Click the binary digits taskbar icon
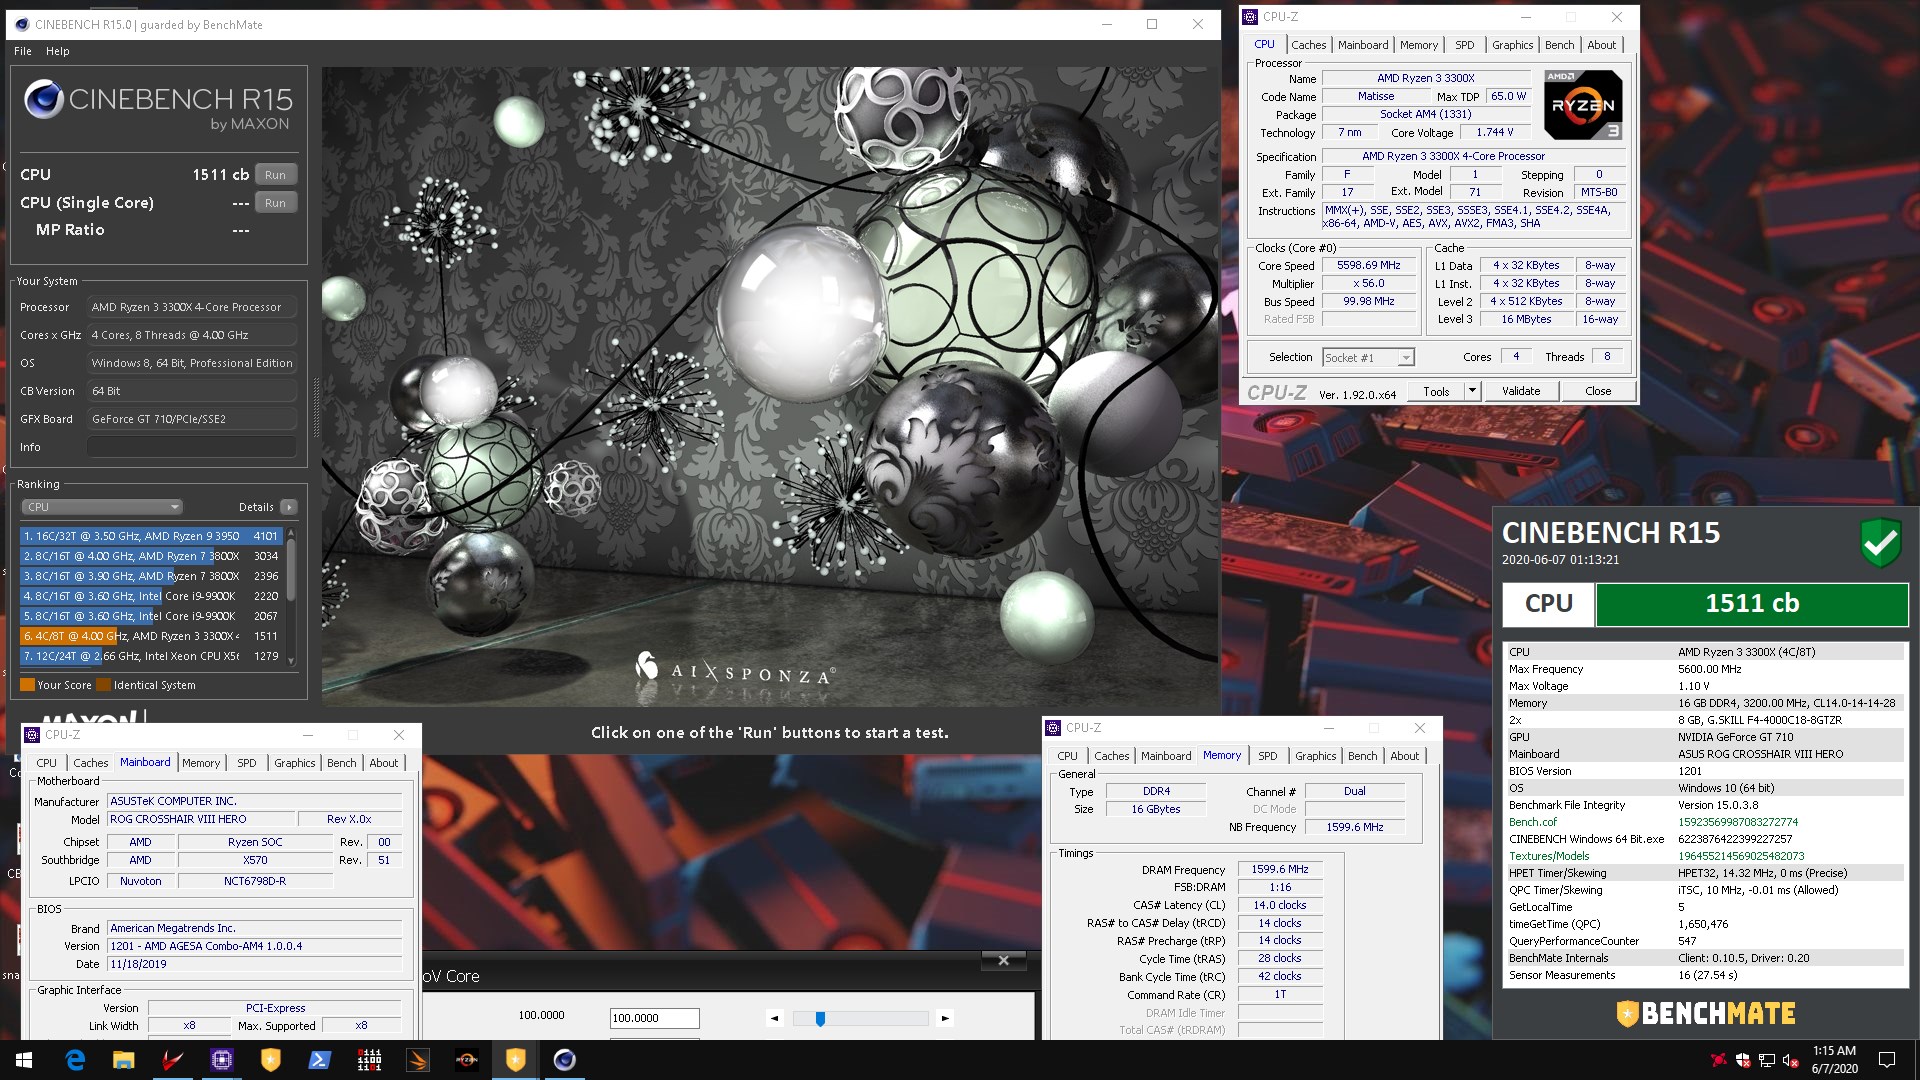Viewport: 1920px width, 1080px height. click(x=369, y=1060)
